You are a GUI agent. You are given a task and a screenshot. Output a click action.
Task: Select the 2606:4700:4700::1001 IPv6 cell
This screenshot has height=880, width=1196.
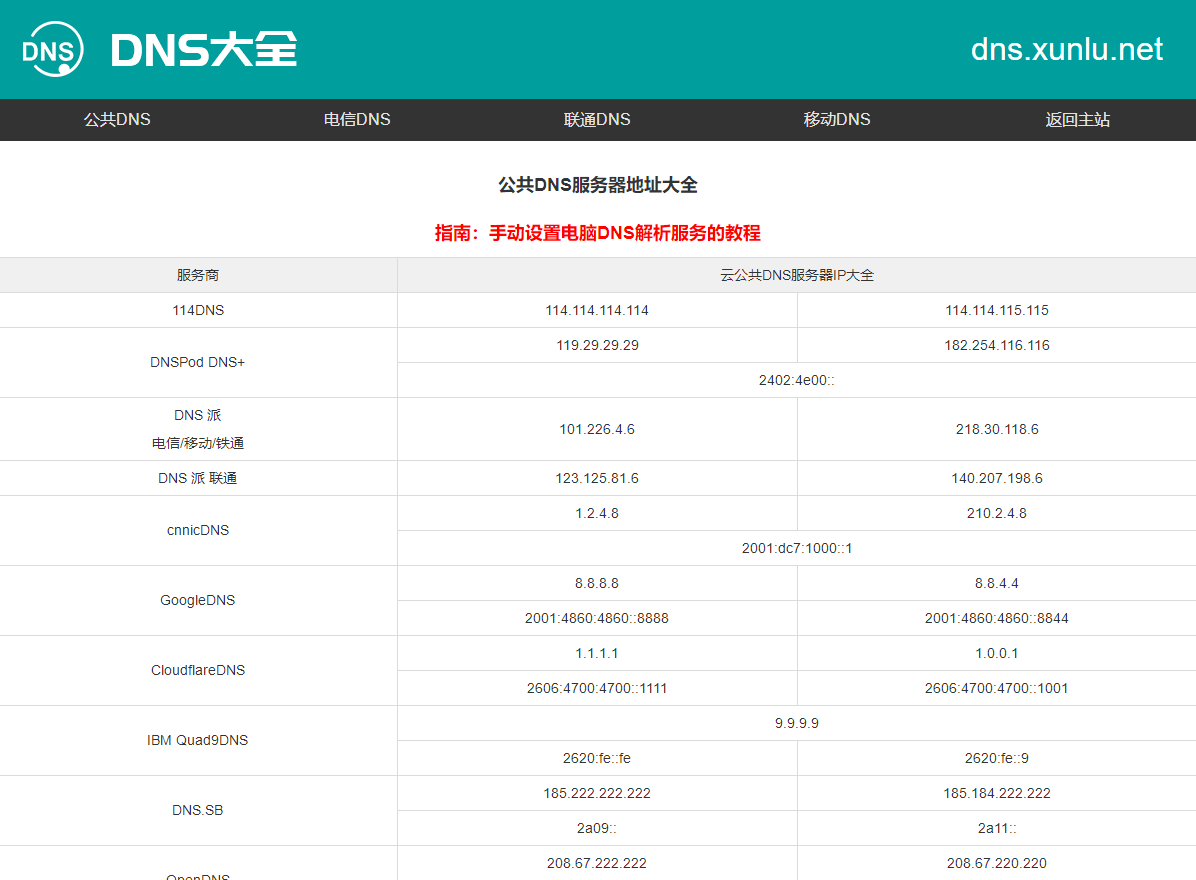point(996,689)
